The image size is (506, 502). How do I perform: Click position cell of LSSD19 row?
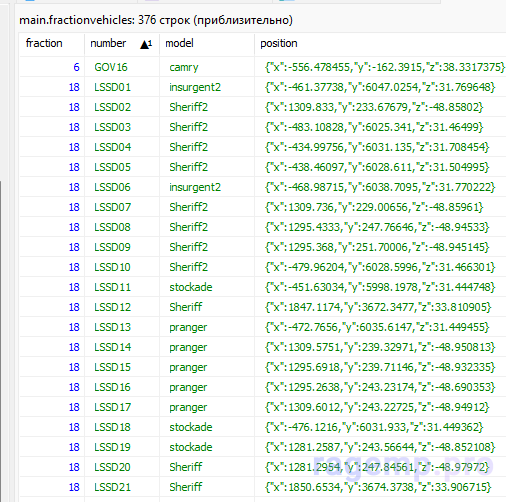(x=380, y=447)
